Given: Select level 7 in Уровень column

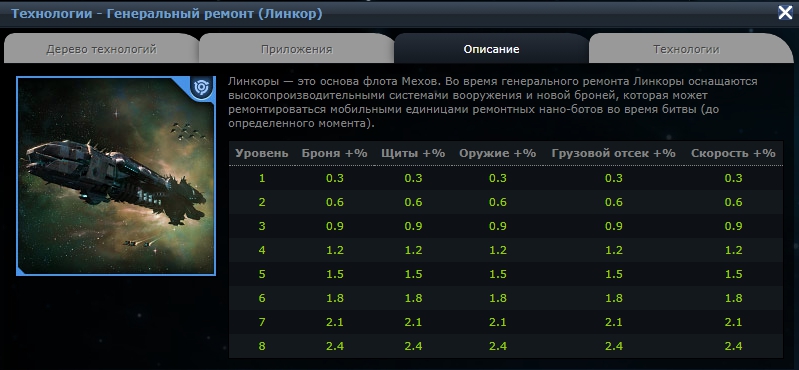Looking at the screenshot, I should [262, 322].
